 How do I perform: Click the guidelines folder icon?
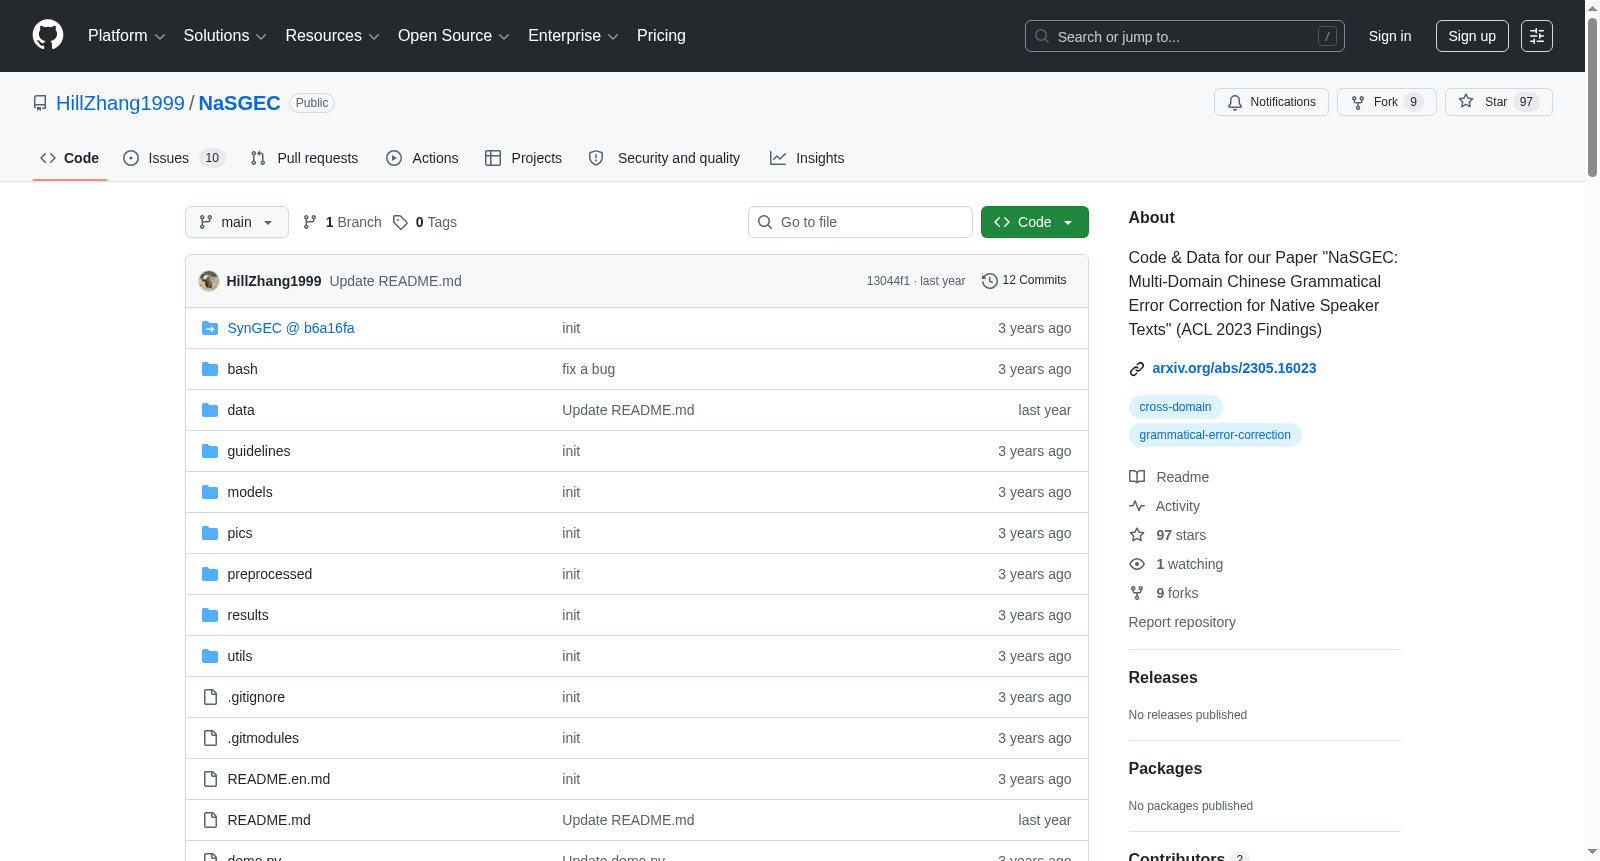pos(210,451)
